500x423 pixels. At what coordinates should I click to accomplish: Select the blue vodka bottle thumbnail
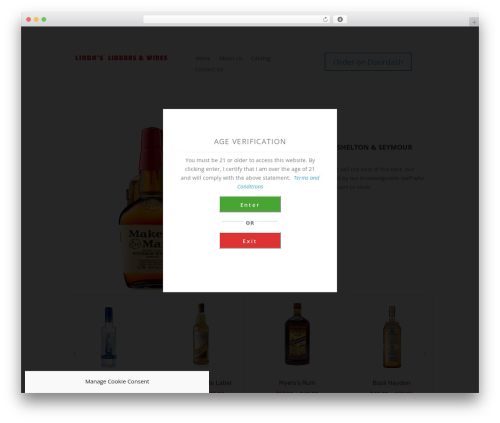(108, 337)
